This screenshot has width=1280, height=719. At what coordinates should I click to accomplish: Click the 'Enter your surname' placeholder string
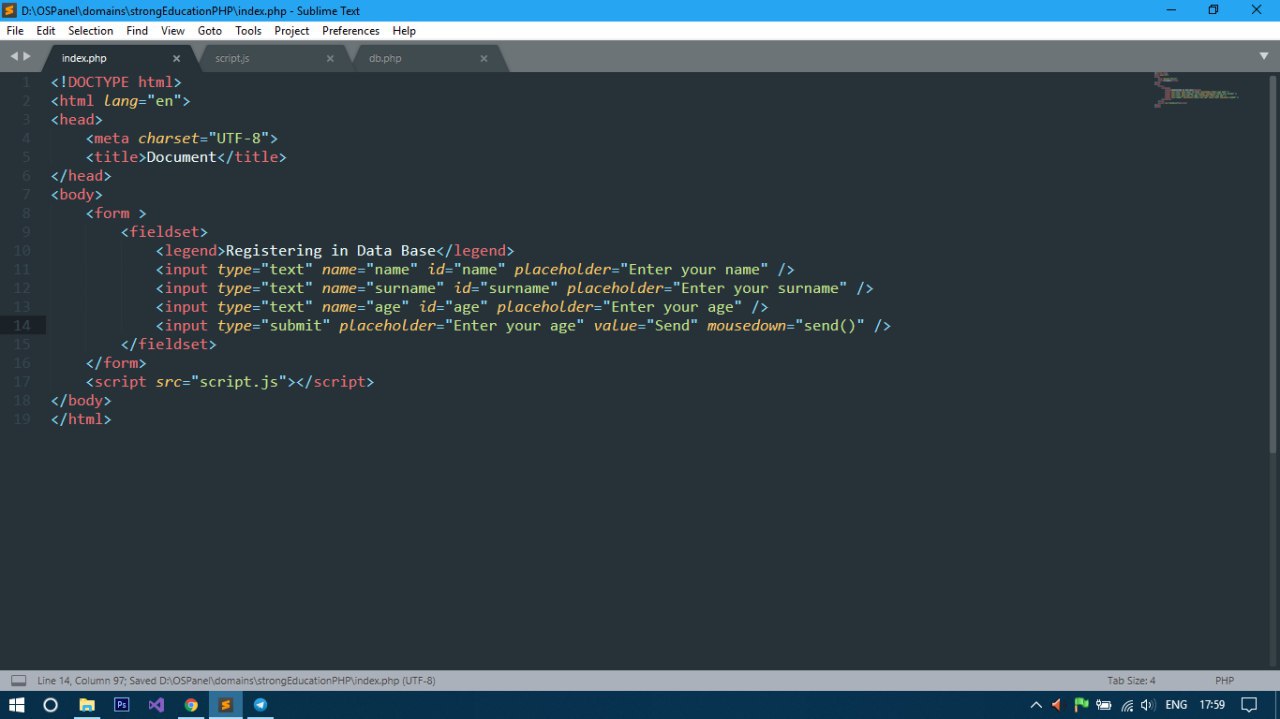click(760, 288)
